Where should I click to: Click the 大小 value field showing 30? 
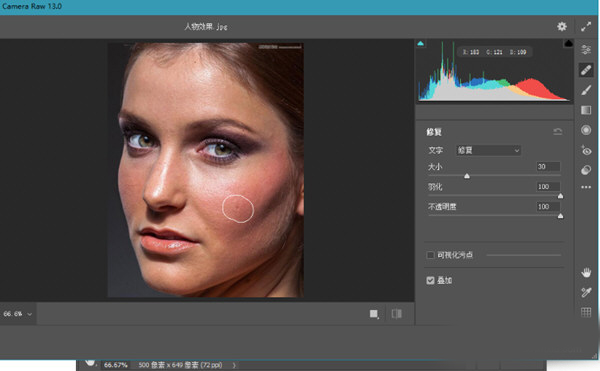click(x=548, y=166)
